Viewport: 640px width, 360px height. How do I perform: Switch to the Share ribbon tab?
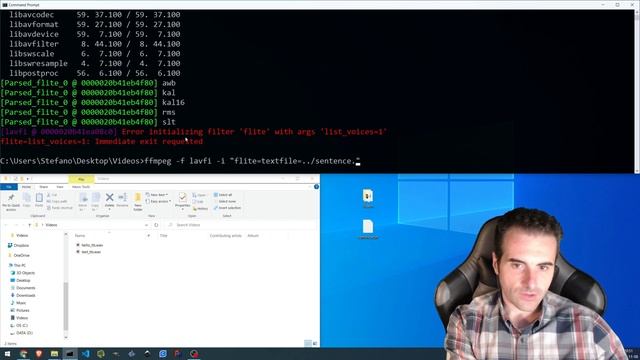(x=44, y=187)
